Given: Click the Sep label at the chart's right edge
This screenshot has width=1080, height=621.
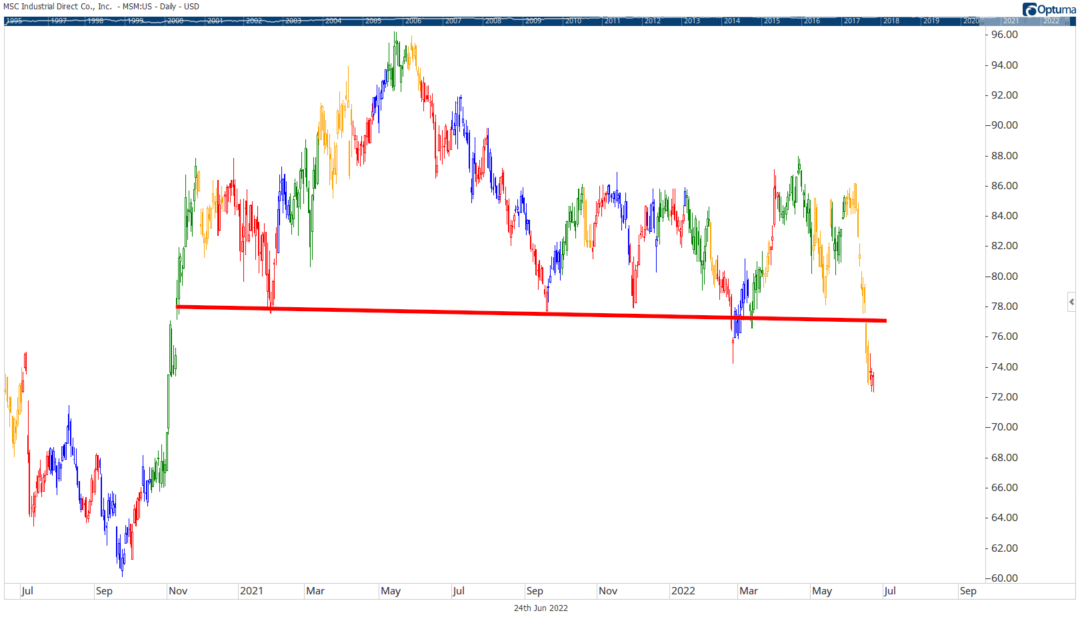Looking at the screenshot, I should point(968,591).
